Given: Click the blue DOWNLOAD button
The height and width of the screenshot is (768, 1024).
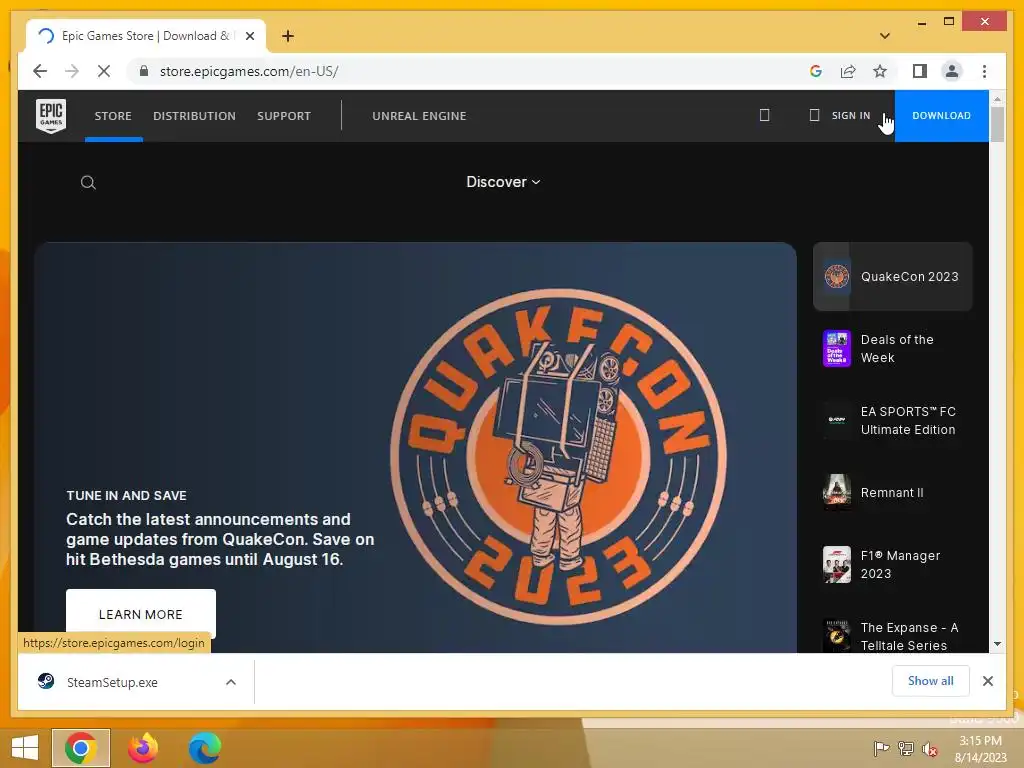Looking at the screenshot, I should pyautogui.click(x=941, y=116).
